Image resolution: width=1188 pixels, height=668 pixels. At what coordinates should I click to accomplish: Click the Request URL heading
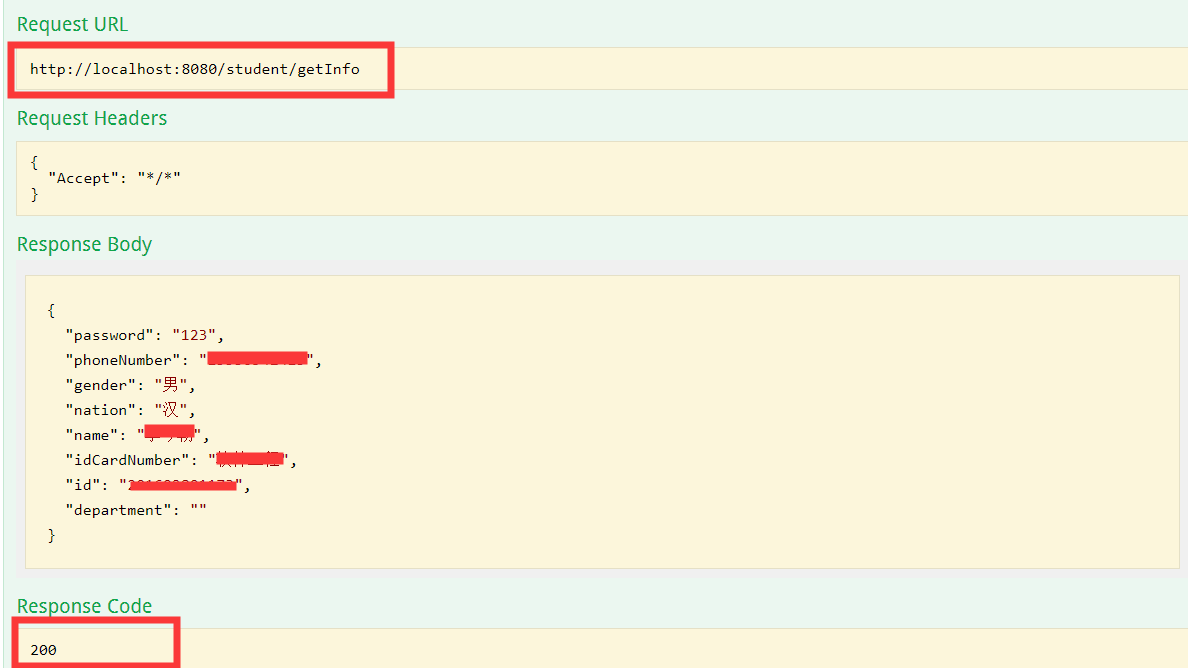point(72,24)
